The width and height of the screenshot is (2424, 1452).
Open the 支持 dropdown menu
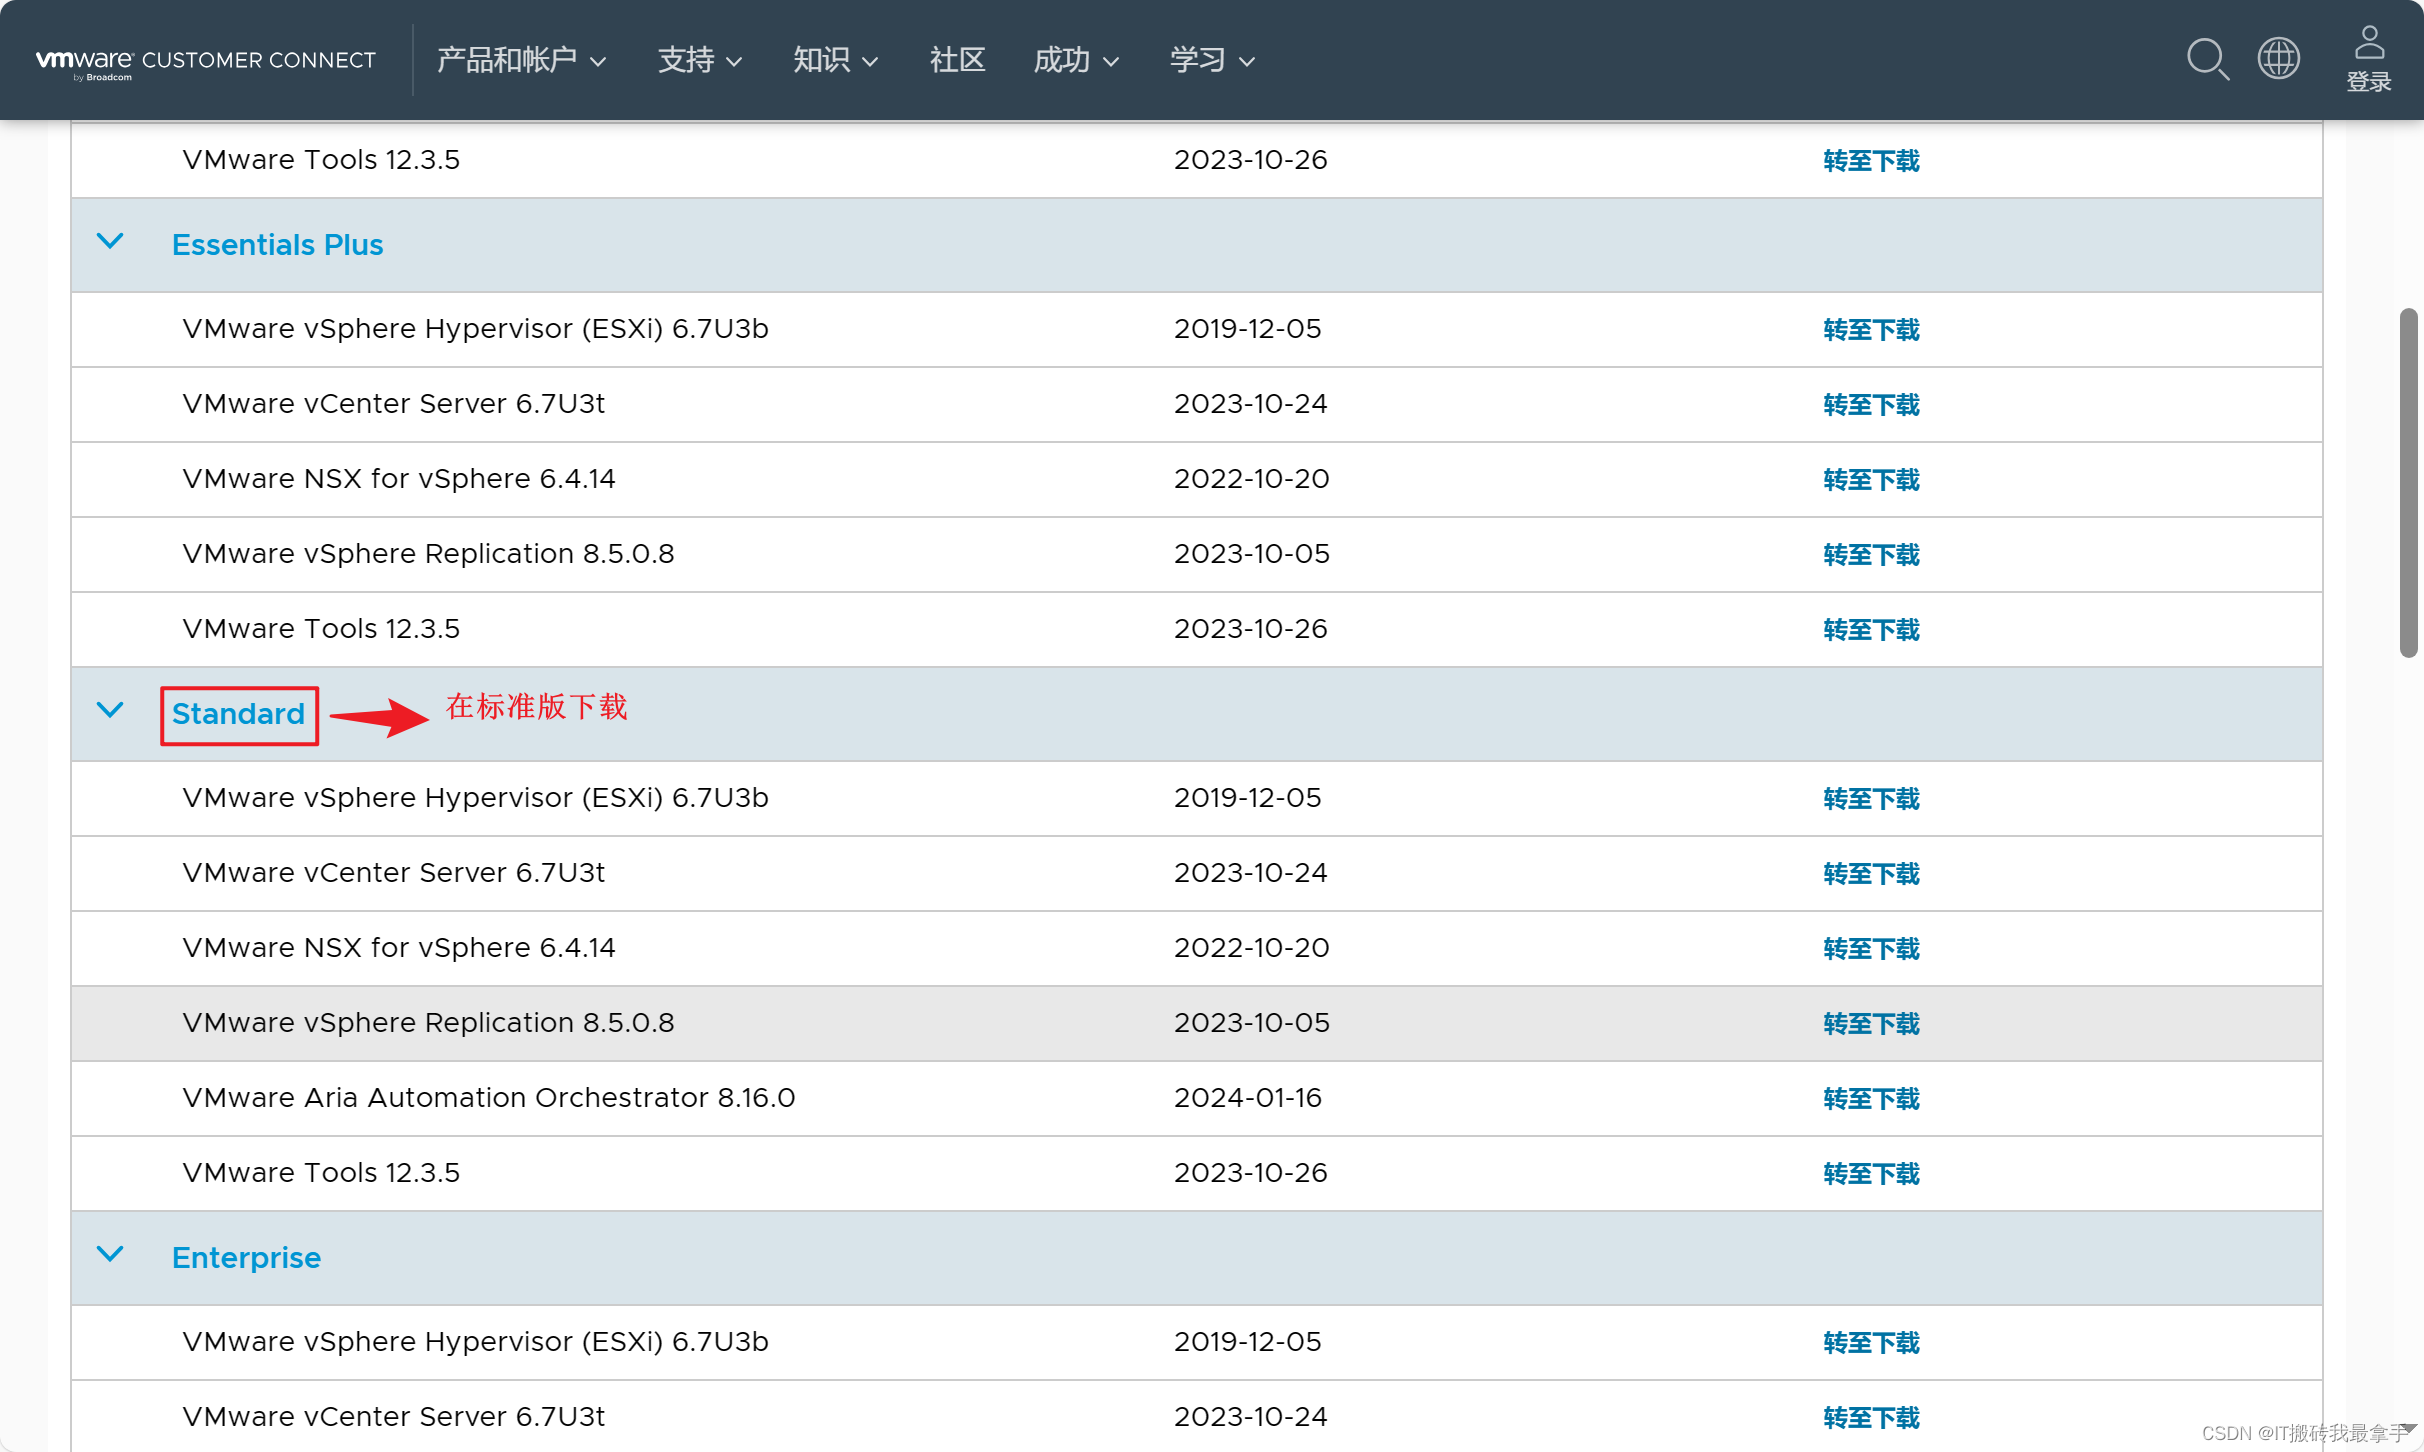point(700,60)
